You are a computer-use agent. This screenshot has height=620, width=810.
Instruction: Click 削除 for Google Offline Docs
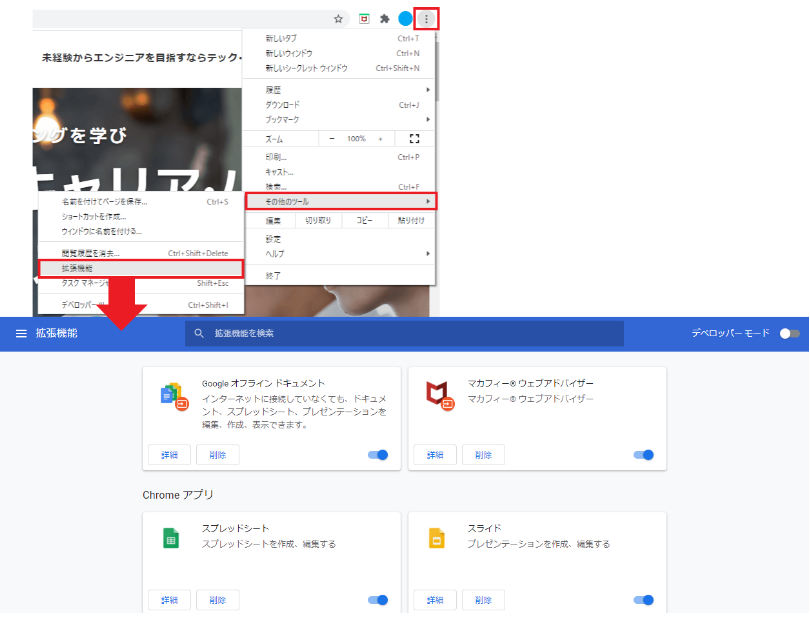217,455
